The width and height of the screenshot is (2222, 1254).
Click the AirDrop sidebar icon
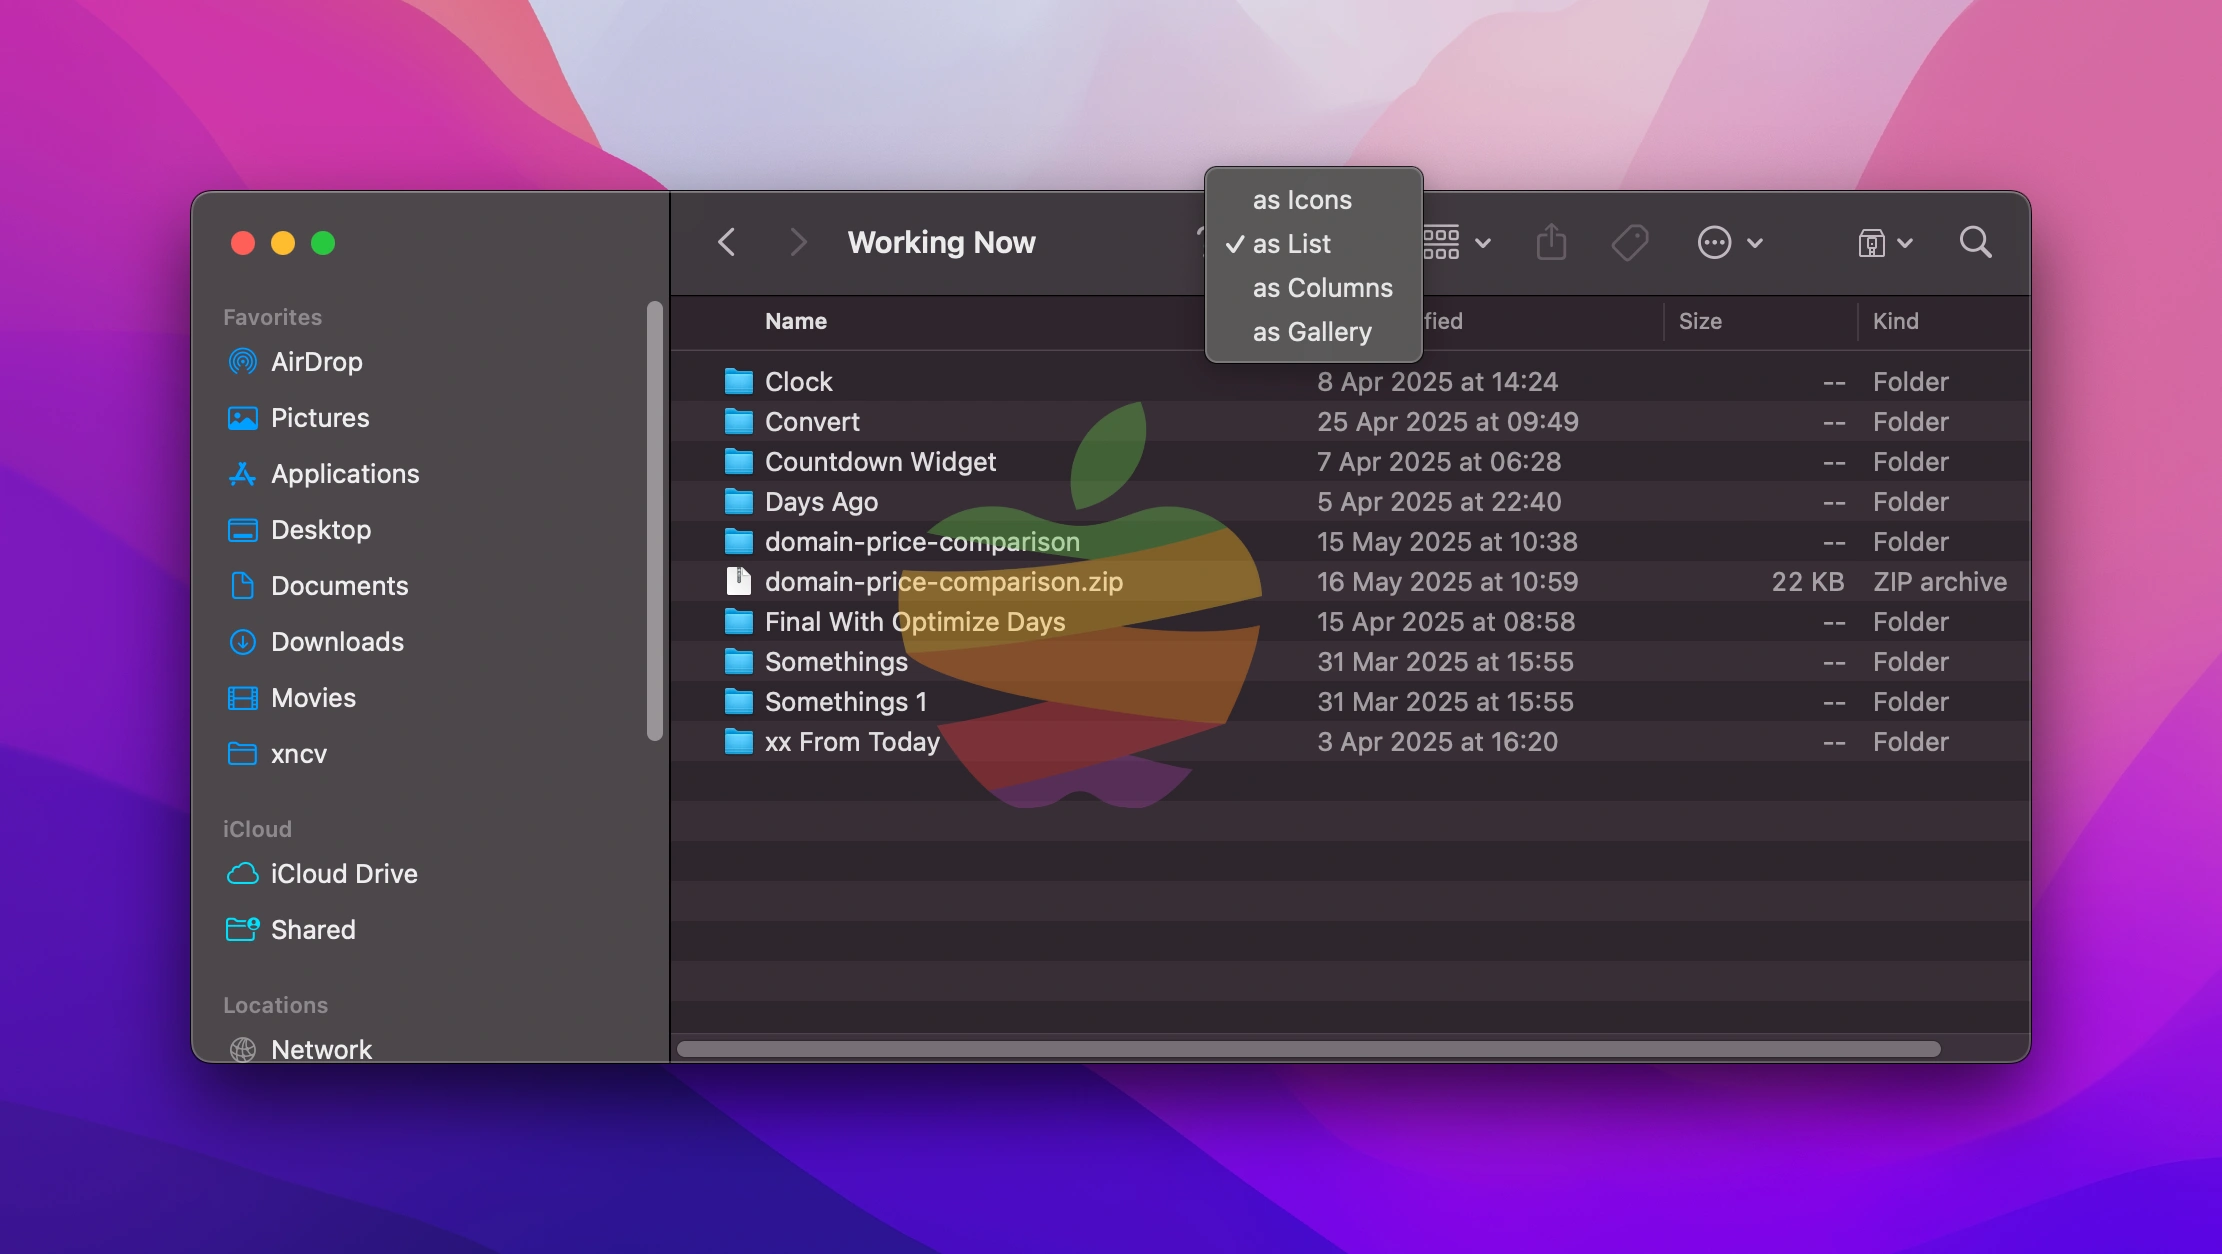click(242, 362)
